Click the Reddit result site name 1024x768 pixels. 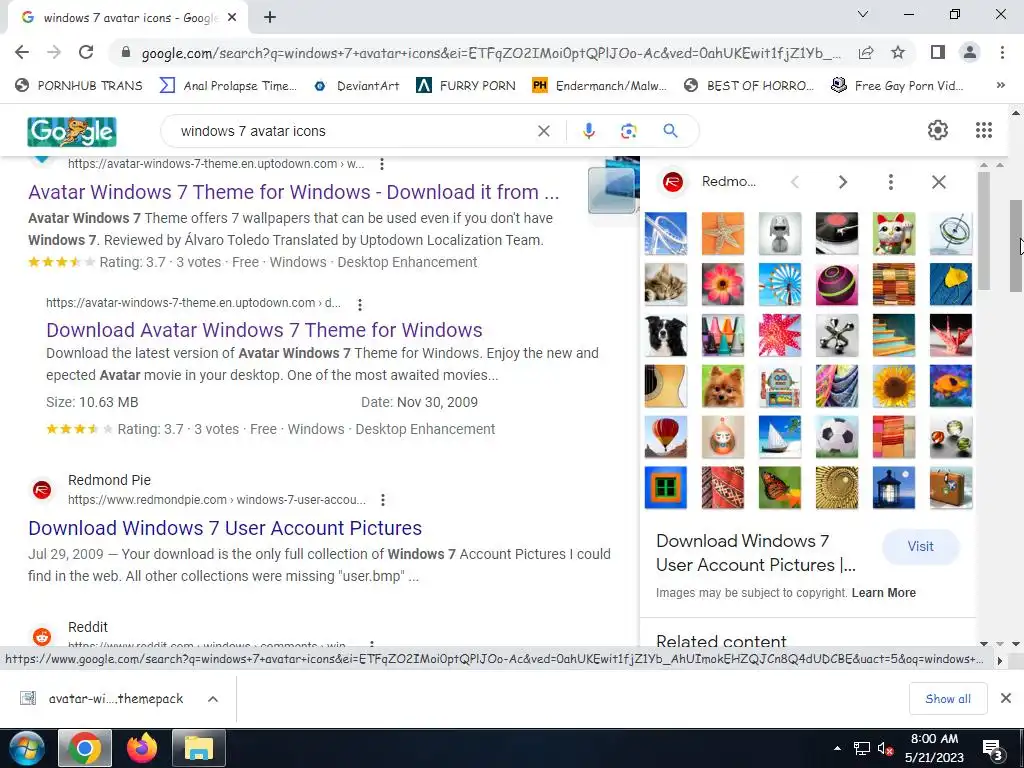click(x=88, y=627)
